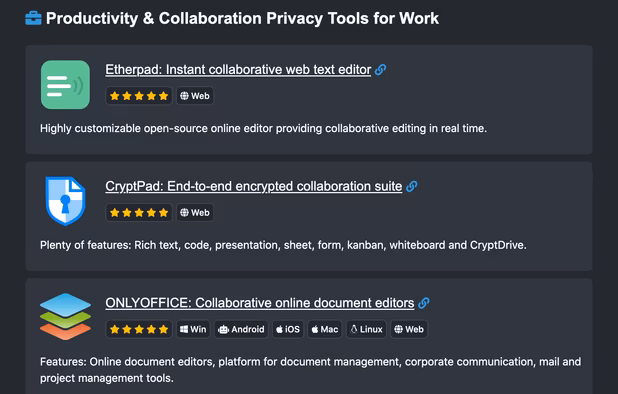Open the CryptPad title link

tap(253, 186)
